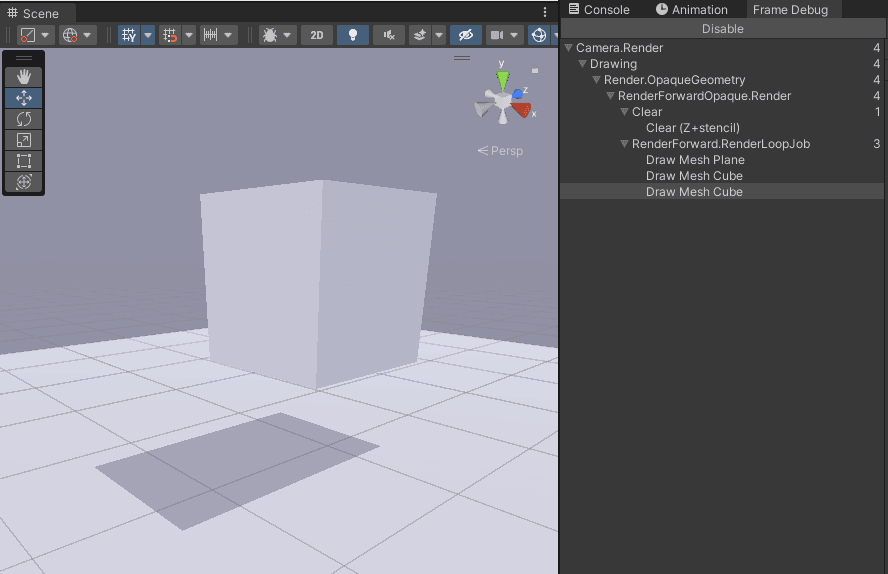The width and height of the screenshot is (888, 574).
Task: Toggle 2D scene view mode
Action: 317,35
